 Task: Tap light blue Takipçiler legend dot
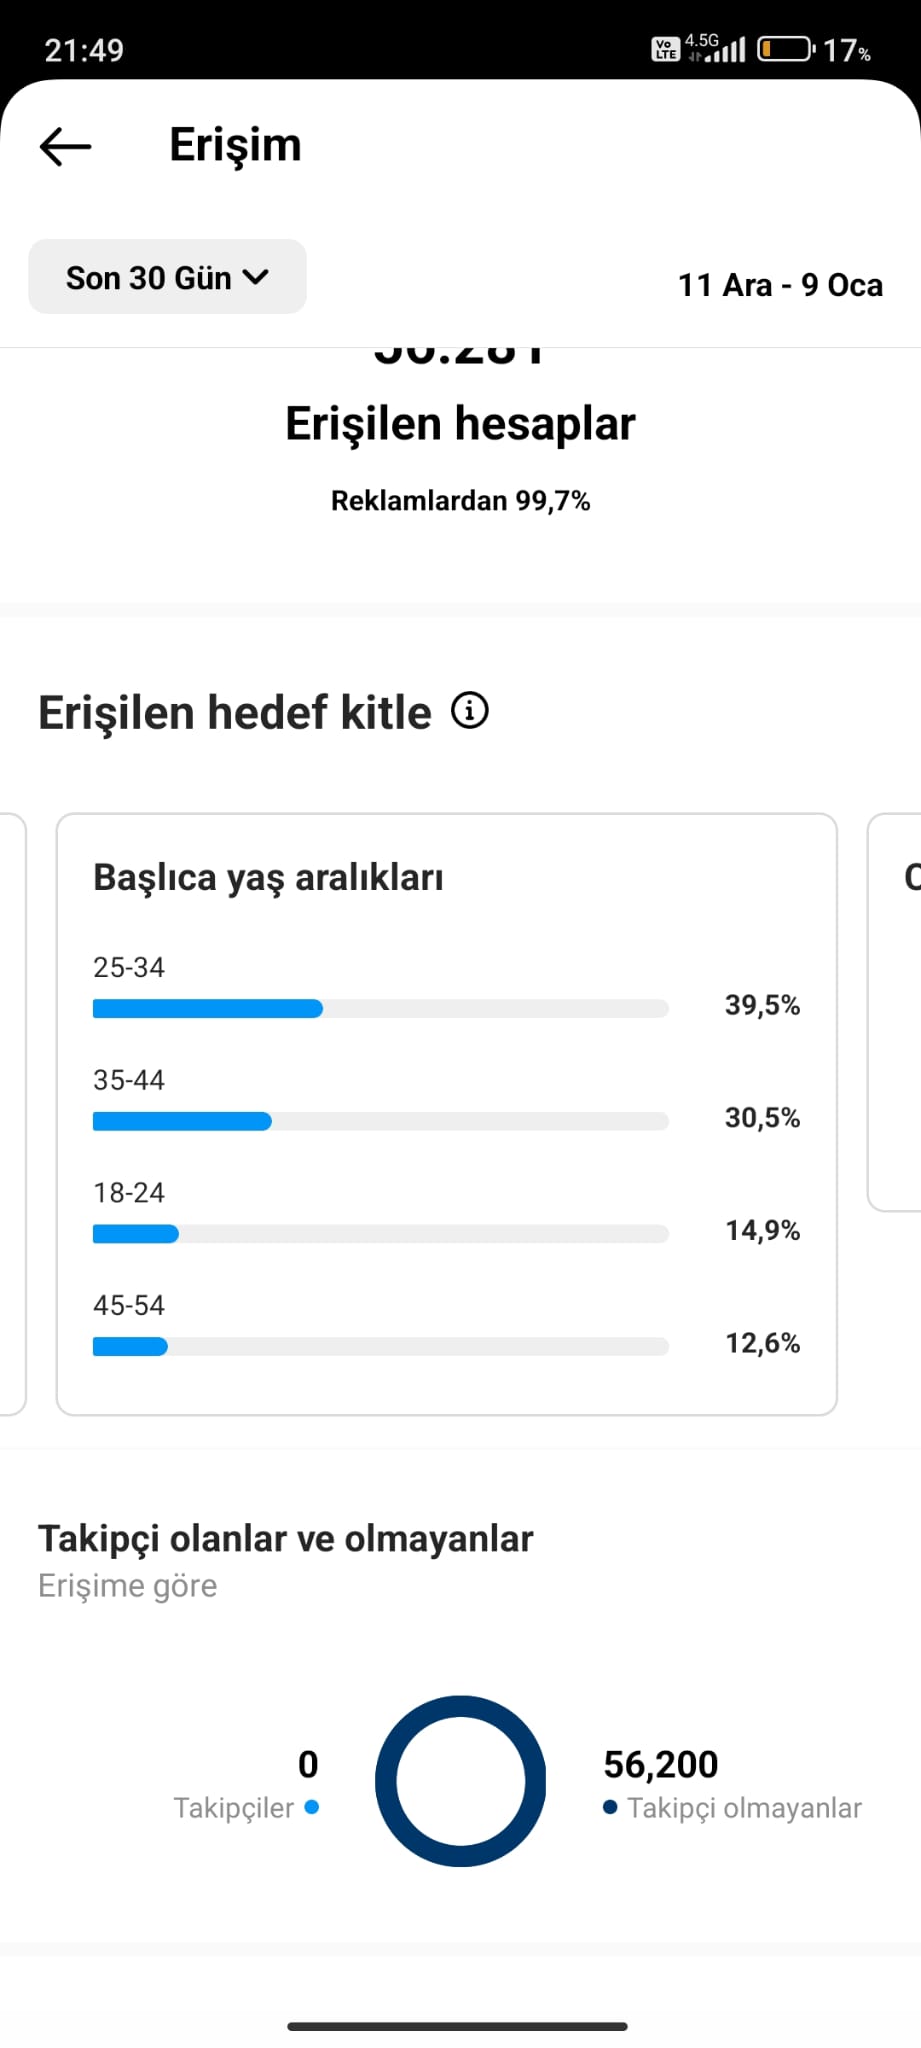(311, 1806)
